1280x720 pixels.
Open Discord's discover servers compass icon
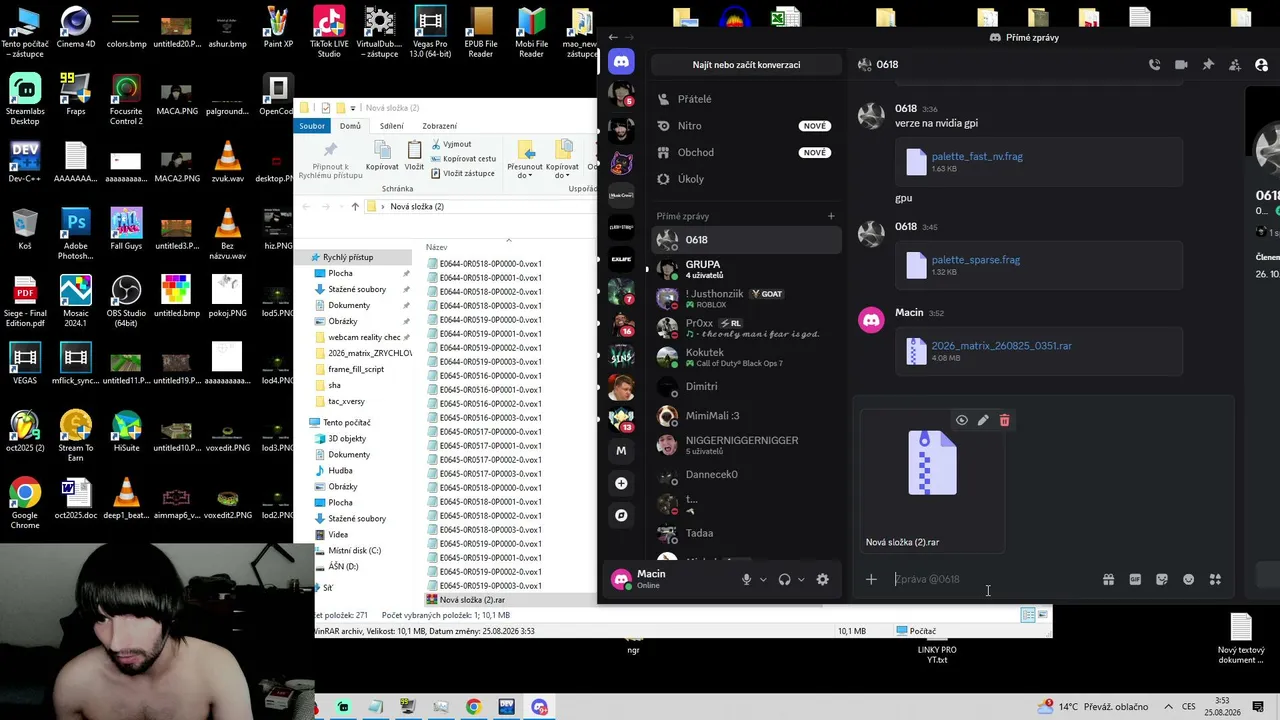click(621, 515)
